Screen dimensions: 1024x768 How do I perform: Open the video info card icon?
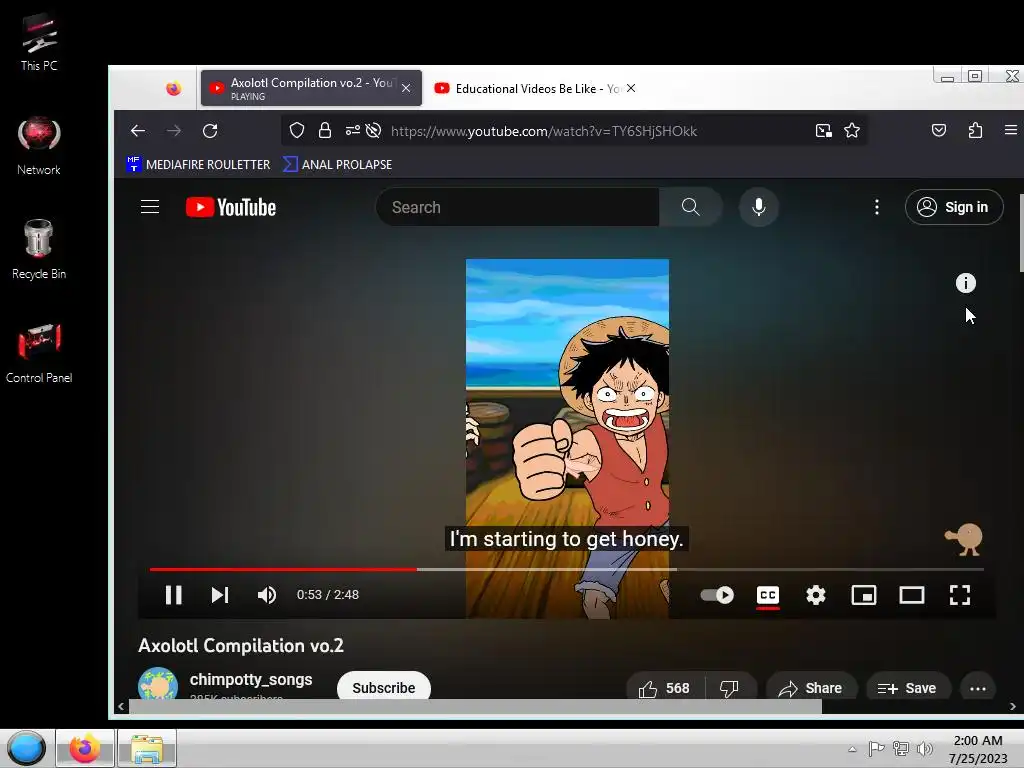point(966,283)
